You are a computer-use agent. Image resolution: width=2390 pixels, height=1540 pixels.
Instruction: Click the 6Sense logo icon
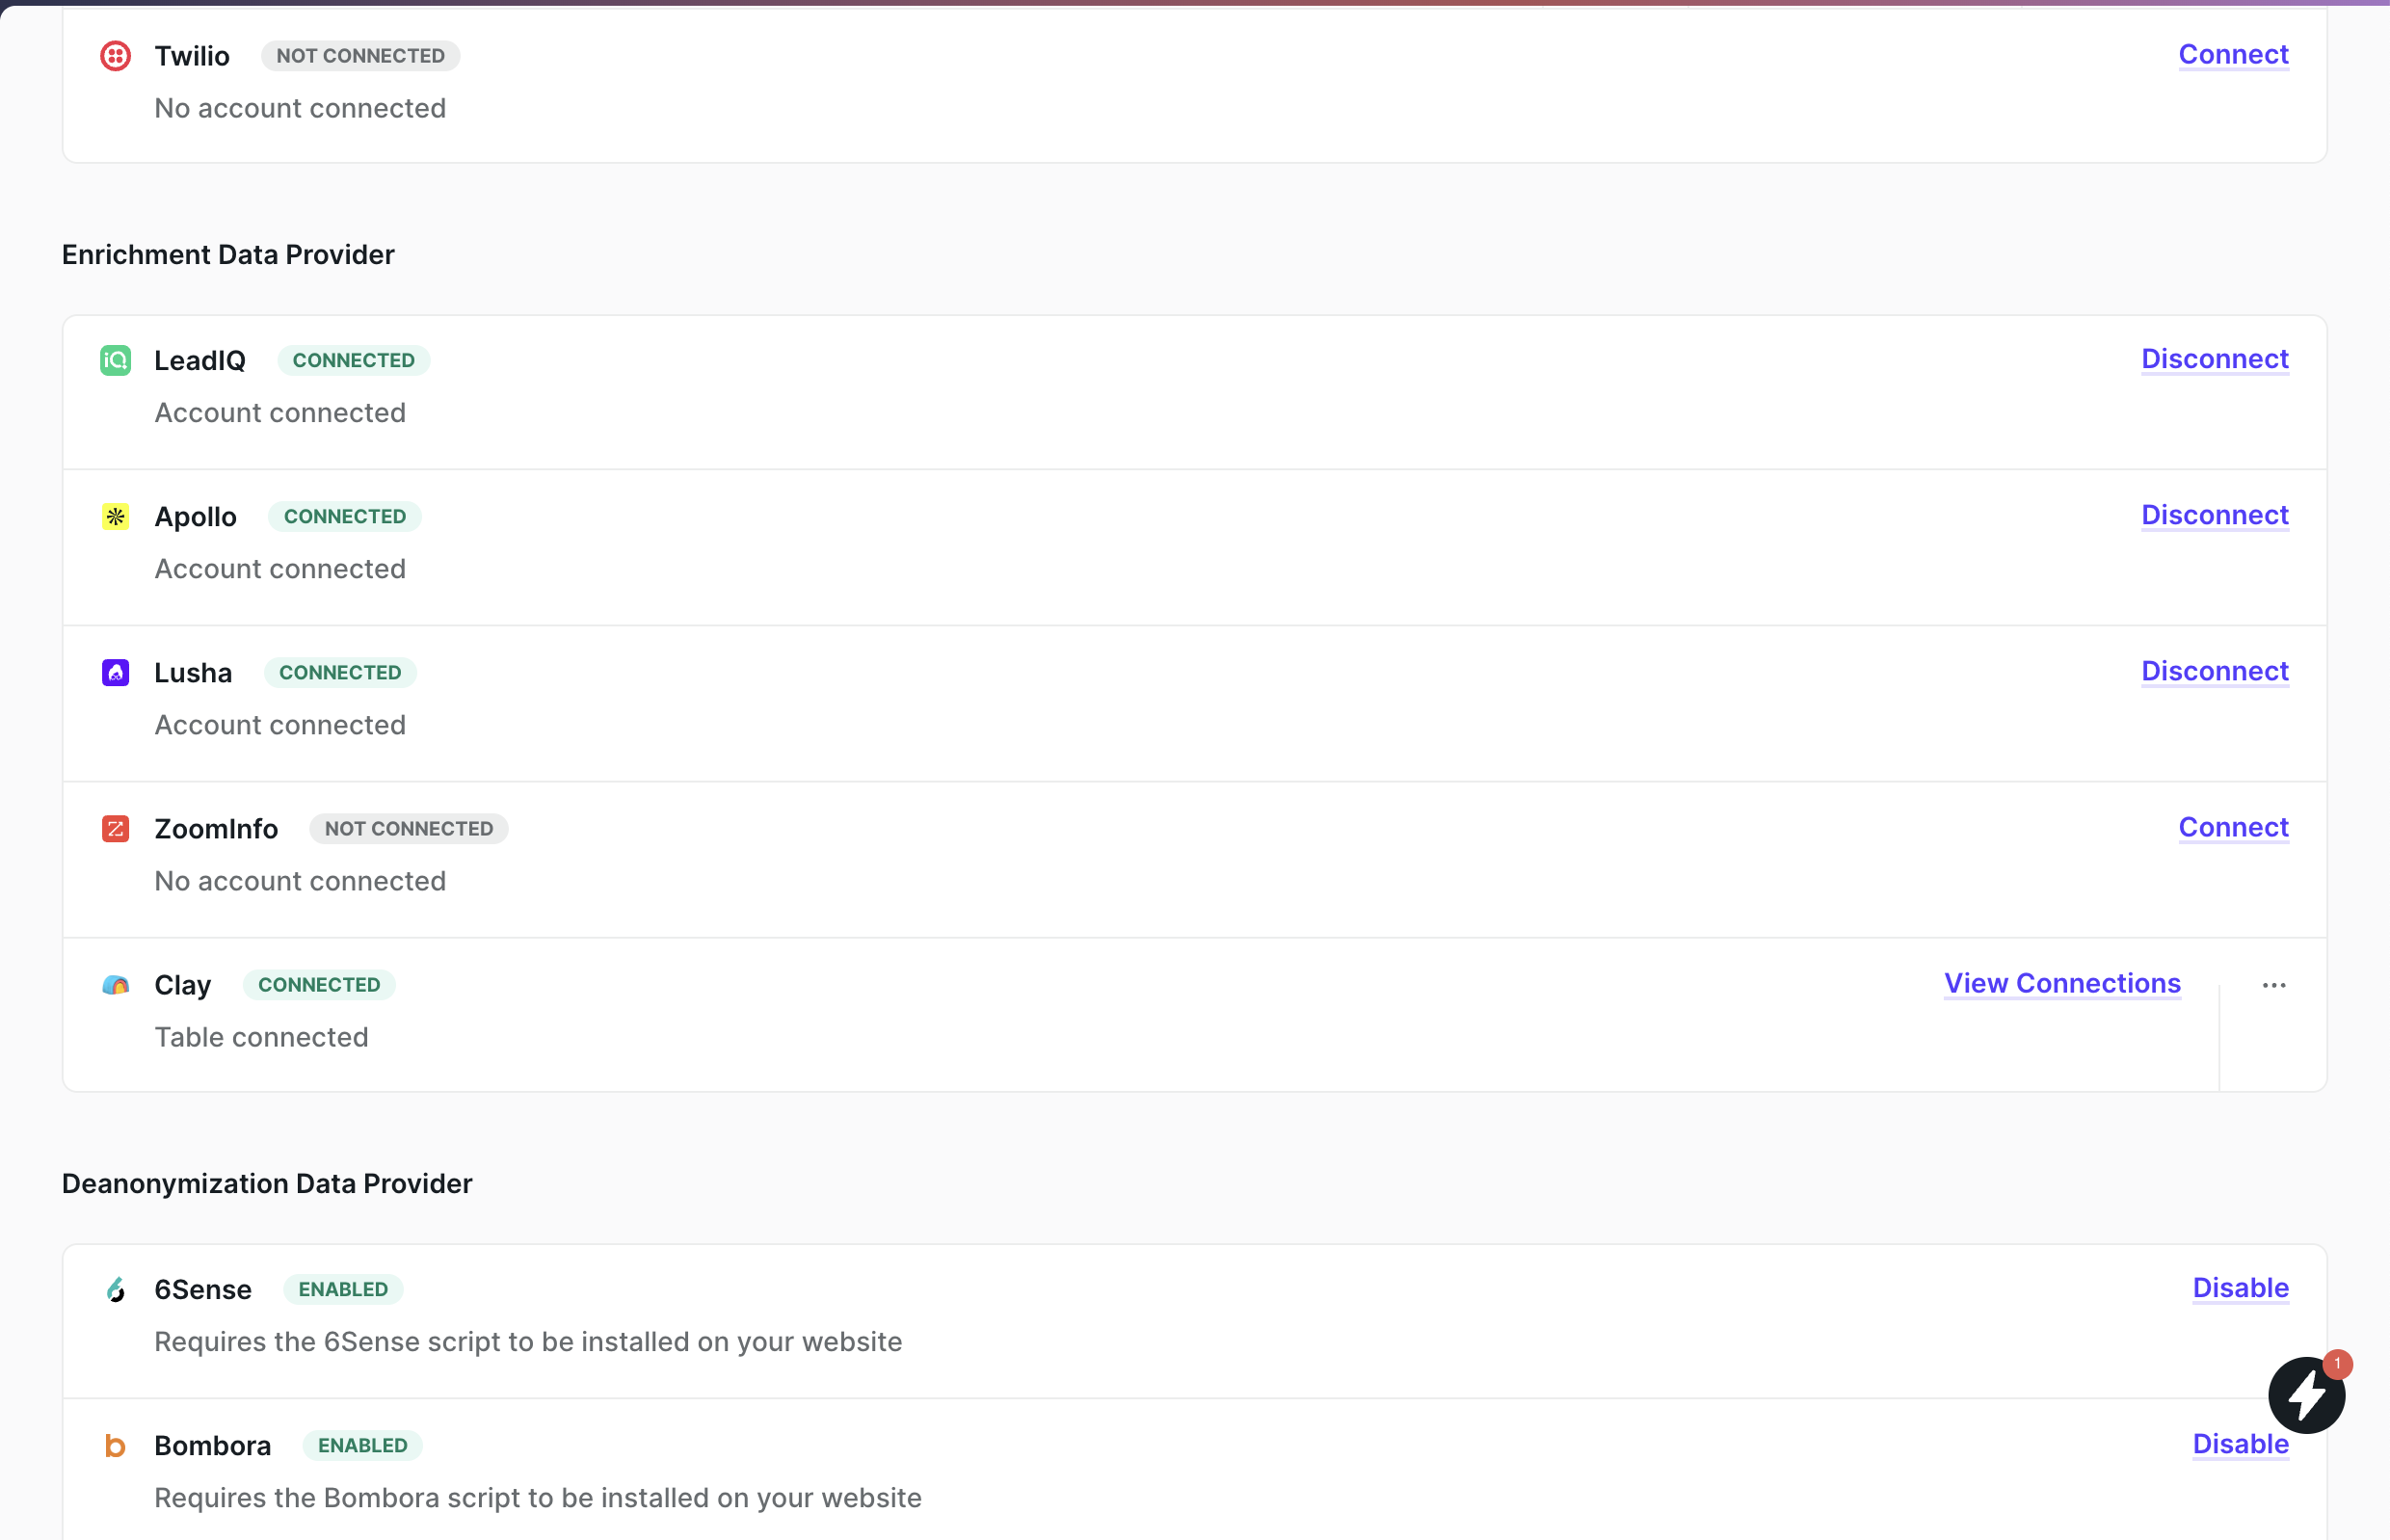(x=116, y=1289)
